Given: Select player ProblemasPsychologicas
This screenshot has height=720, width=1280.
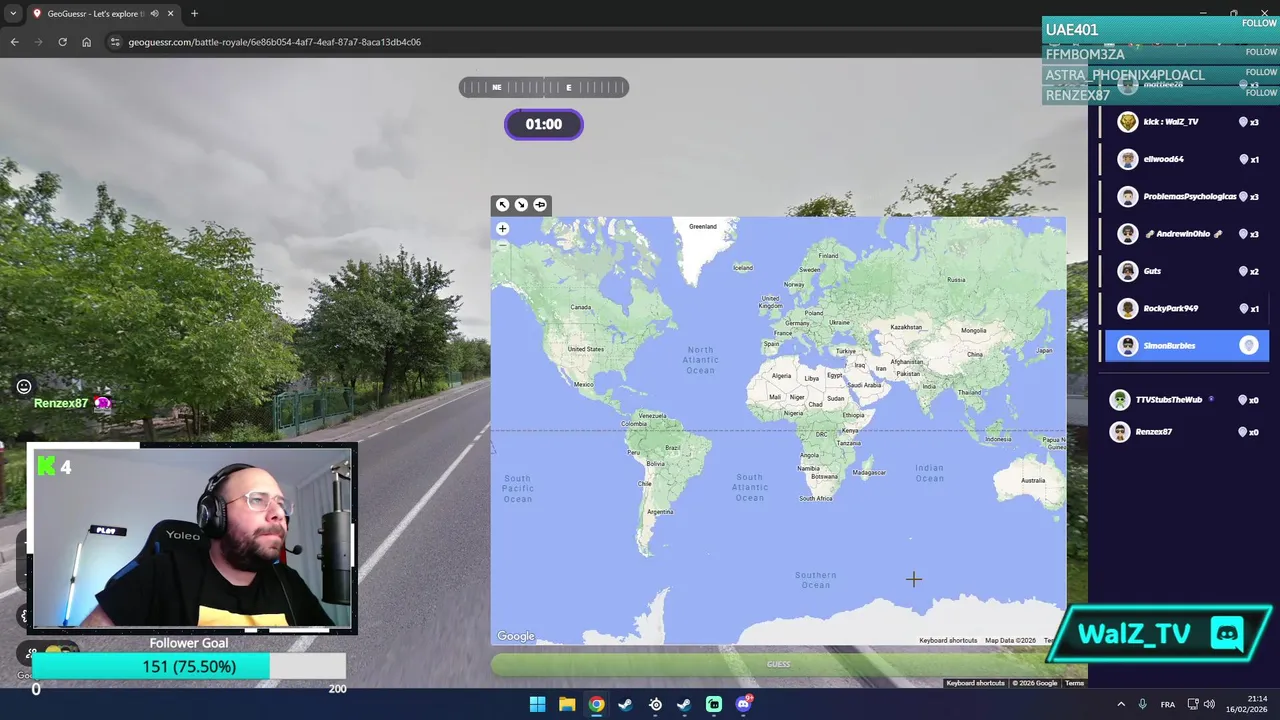Looking at the screenshot, I should tap(1188, 196).
